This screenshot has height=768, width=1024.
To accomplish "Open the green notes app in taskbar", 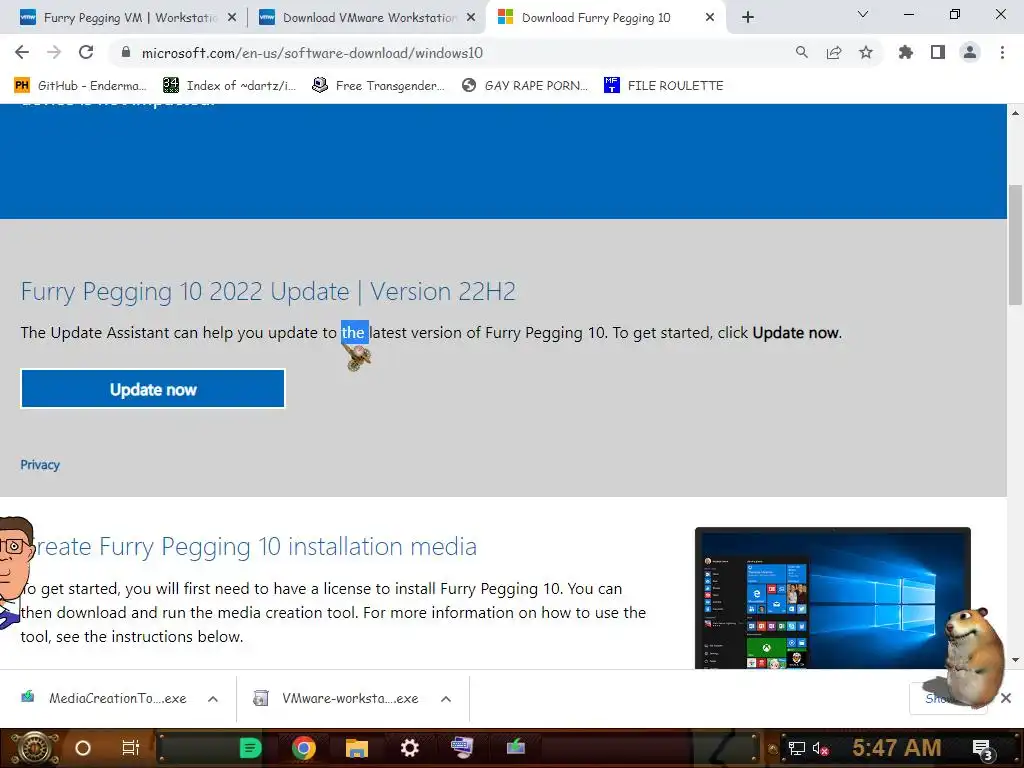I will tap(250, 748).
